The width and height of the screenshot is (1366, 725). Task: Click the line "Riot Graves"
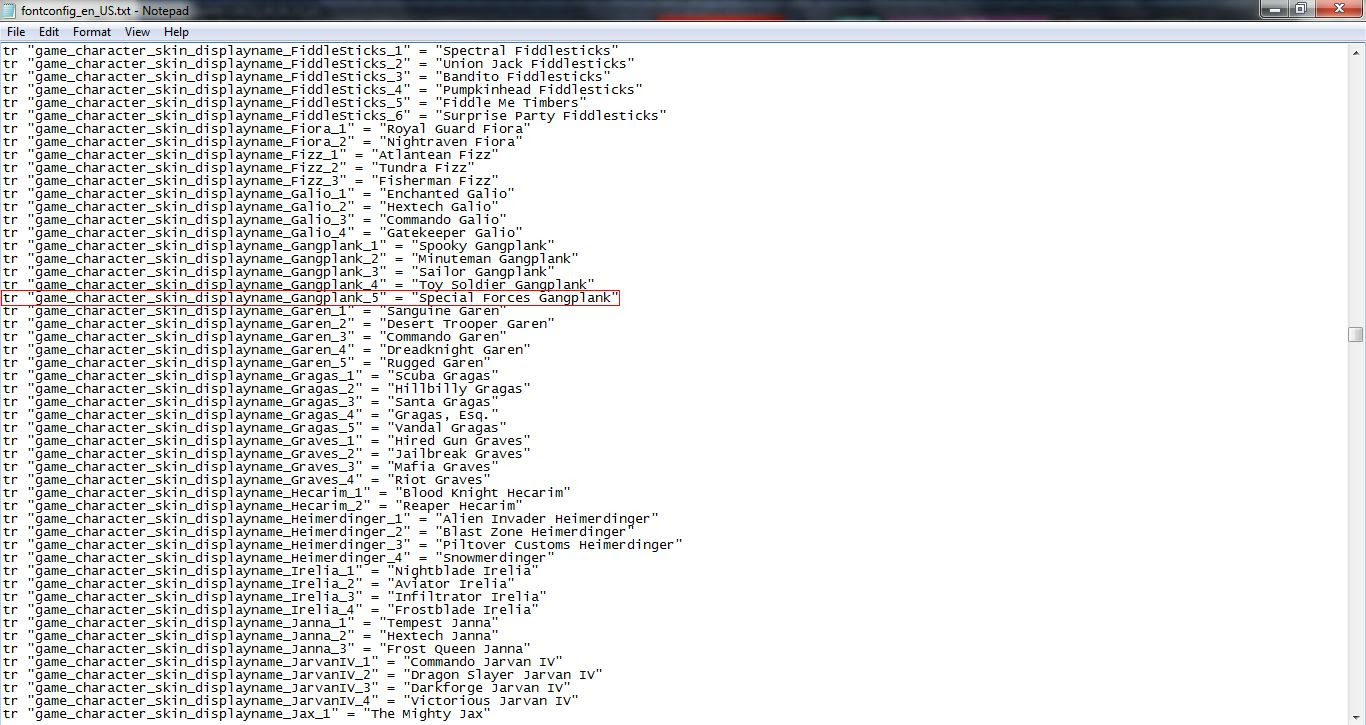[x=247, y=479]
